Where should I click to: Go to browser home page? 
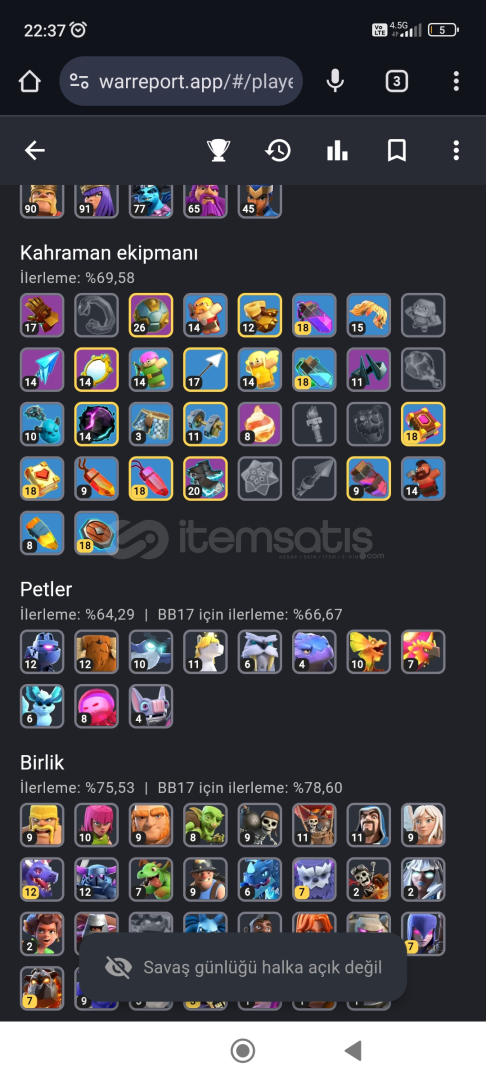click(30, 81)
